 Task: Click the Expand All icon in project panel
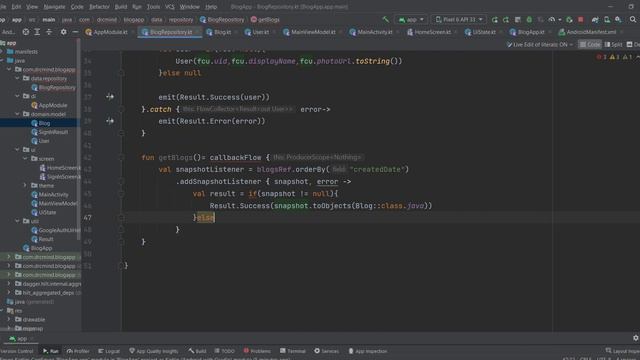coord(37,32)
